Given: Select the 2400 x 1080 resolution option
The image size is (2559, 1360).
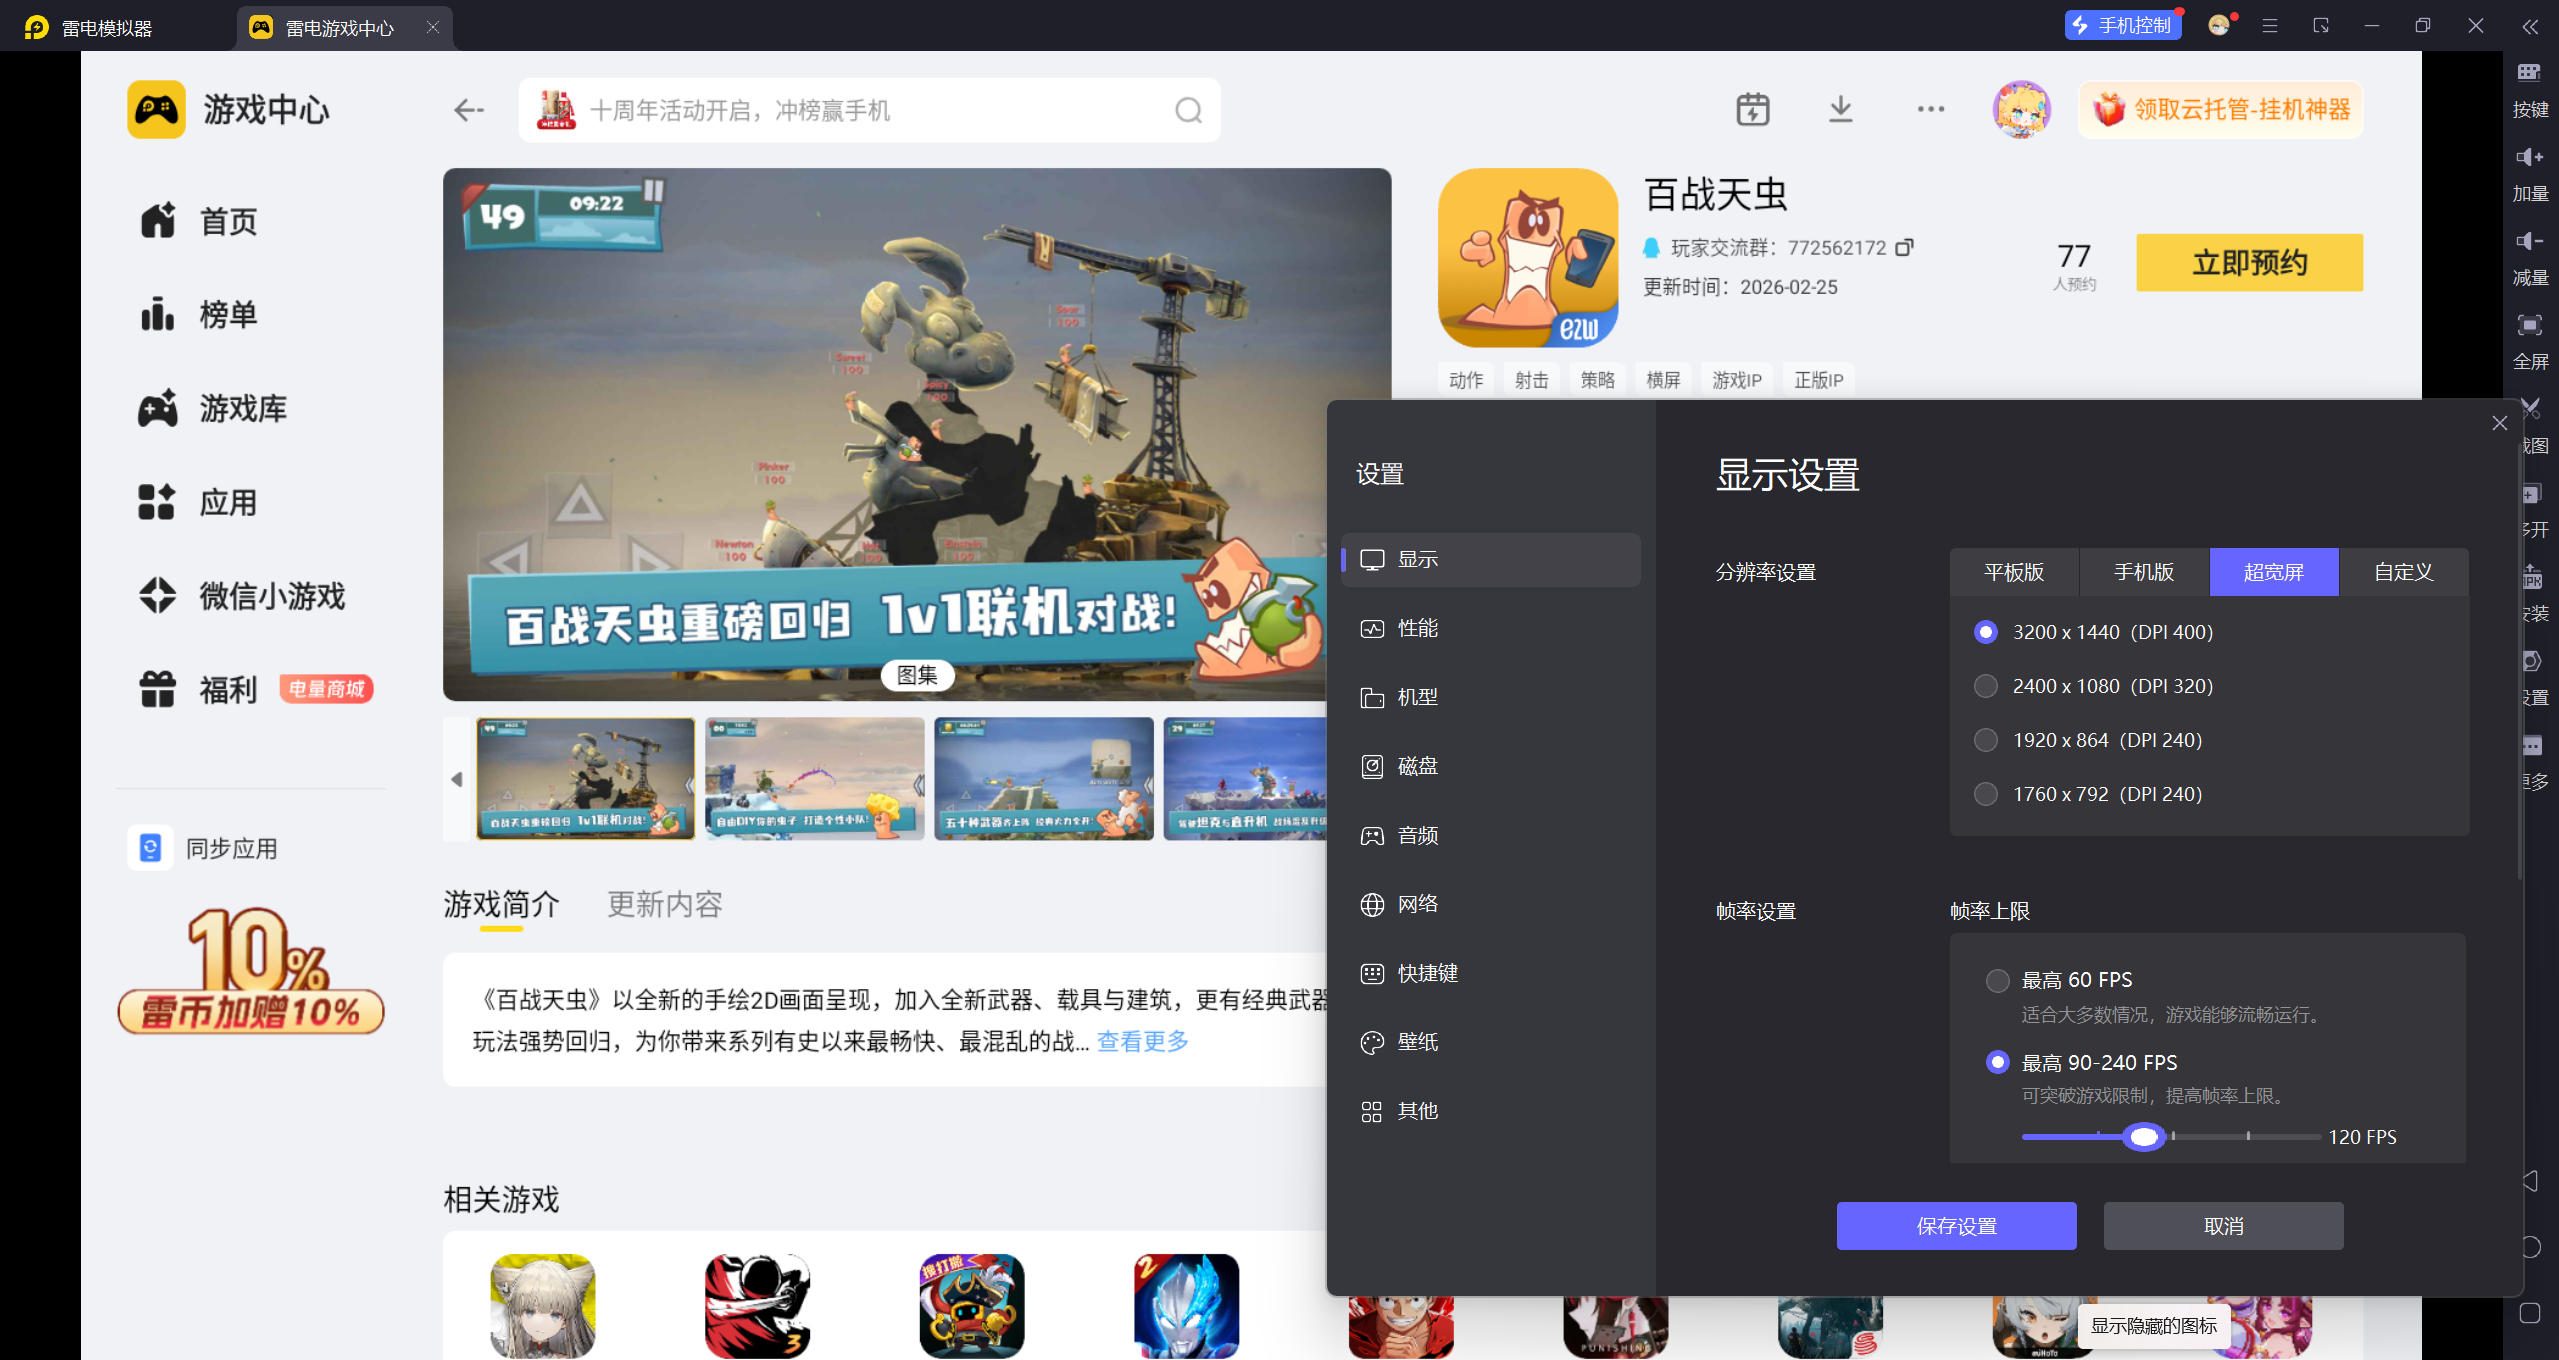Looking at the screenshot, I should [1986, 686].
